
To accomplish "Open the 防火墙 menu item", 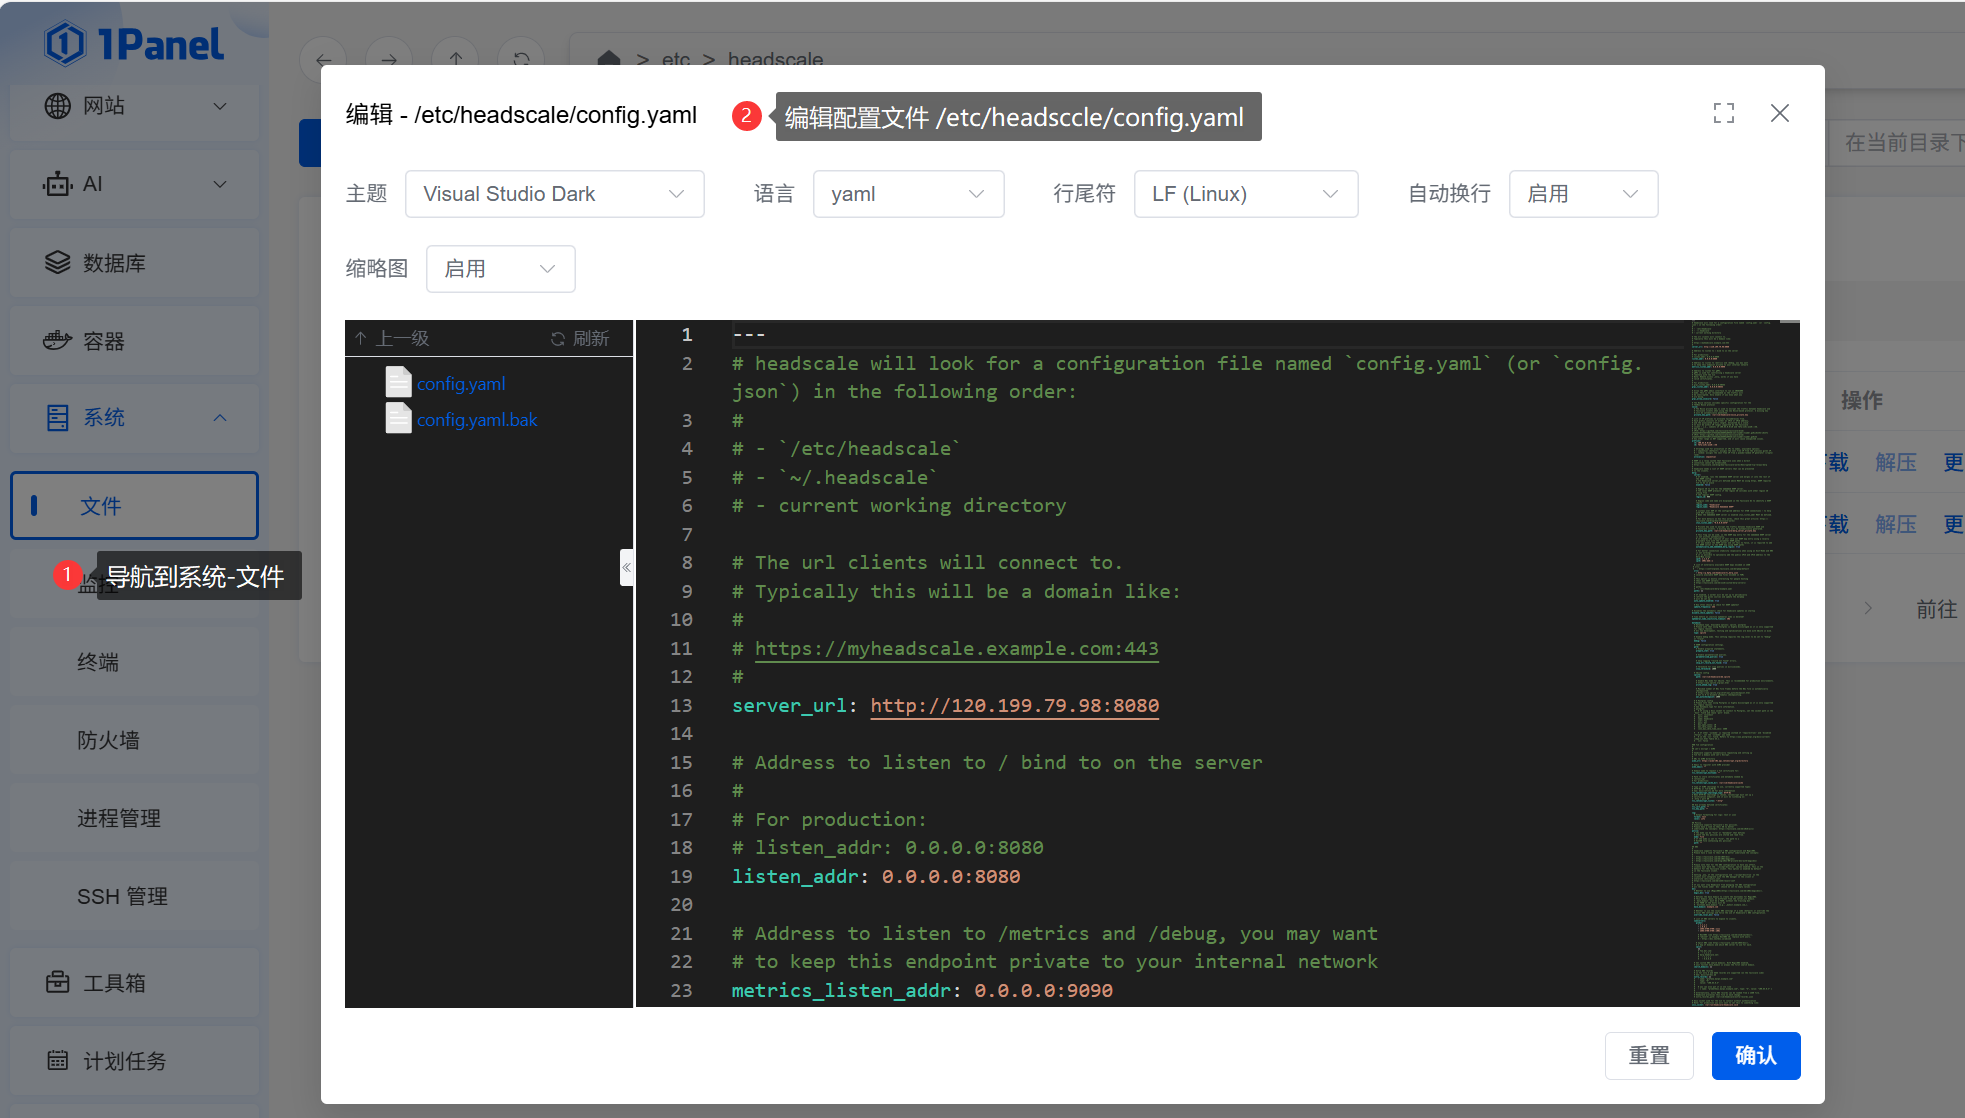I will [134, 740].
